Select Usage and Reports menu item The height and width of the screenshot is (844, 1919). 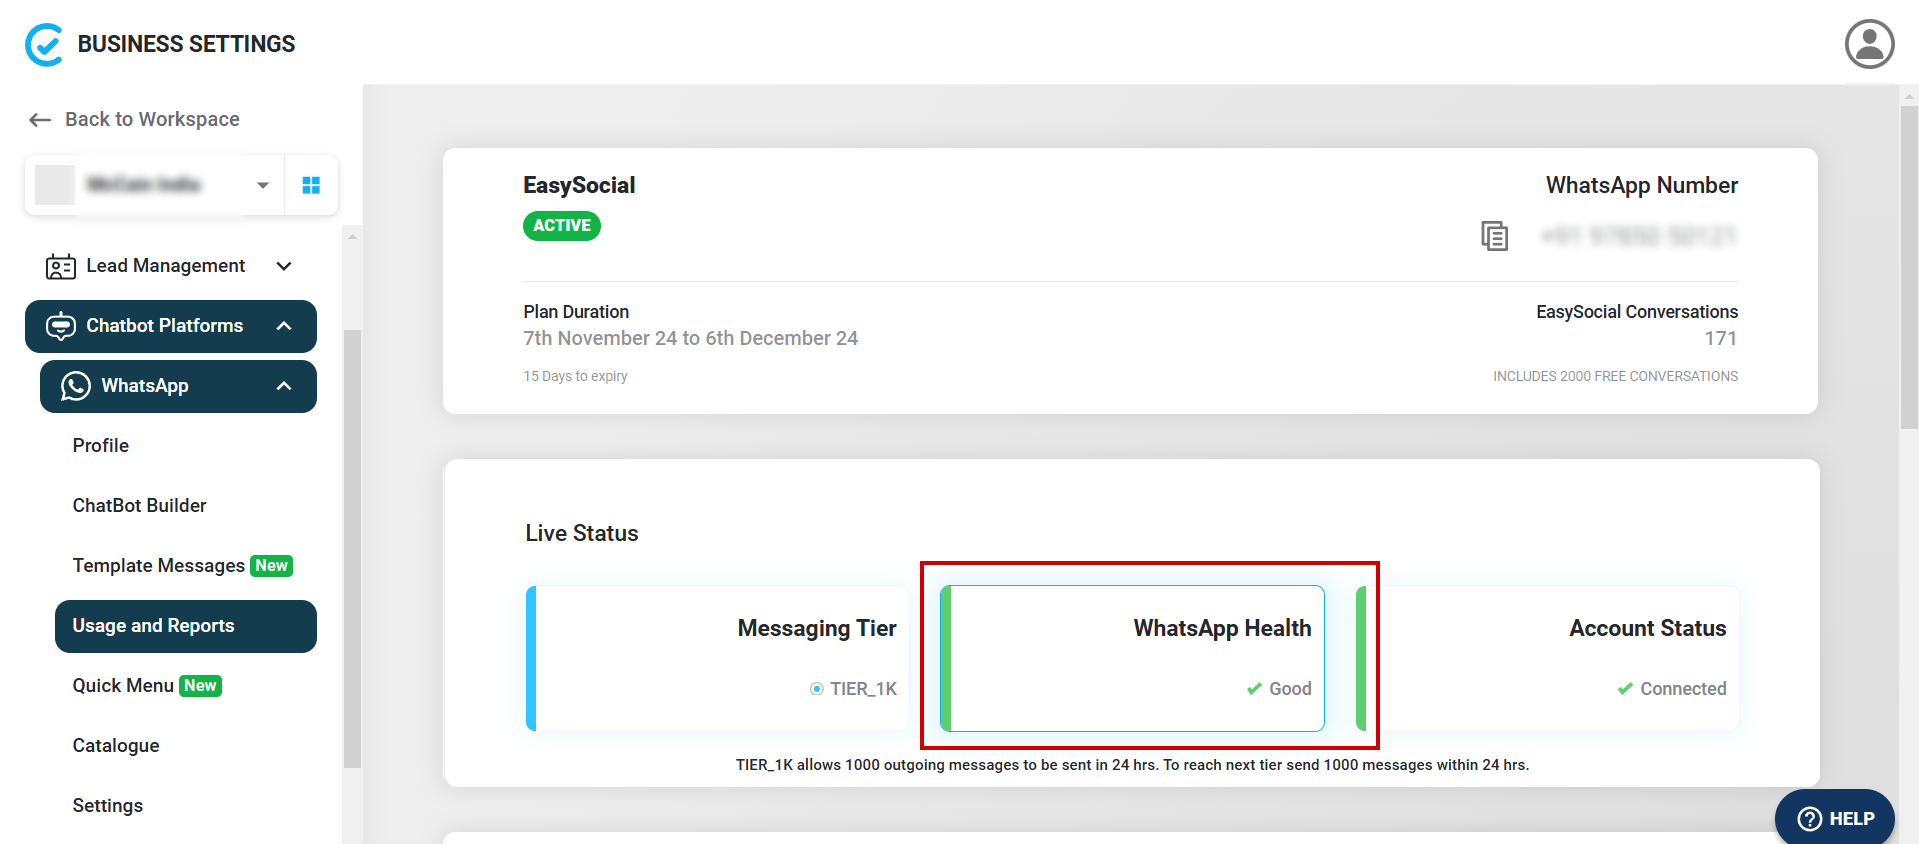(x=186, y=626)
